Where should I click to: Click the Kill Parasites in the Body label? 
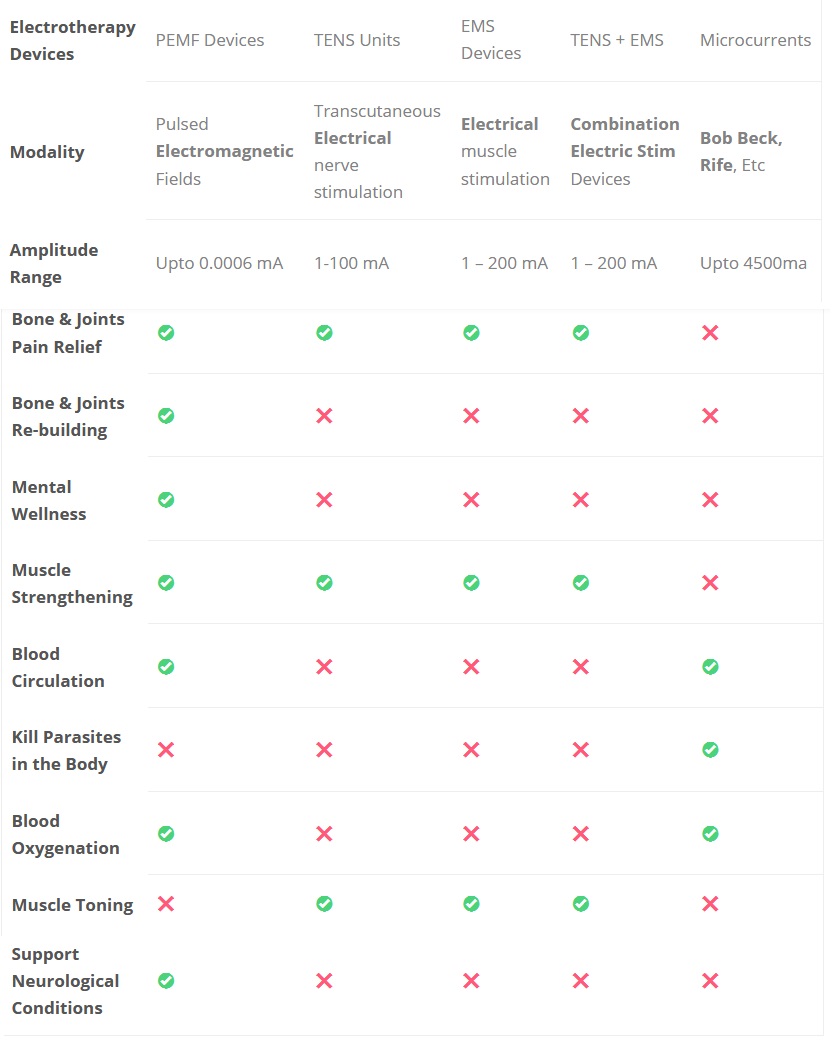[66, 750]
